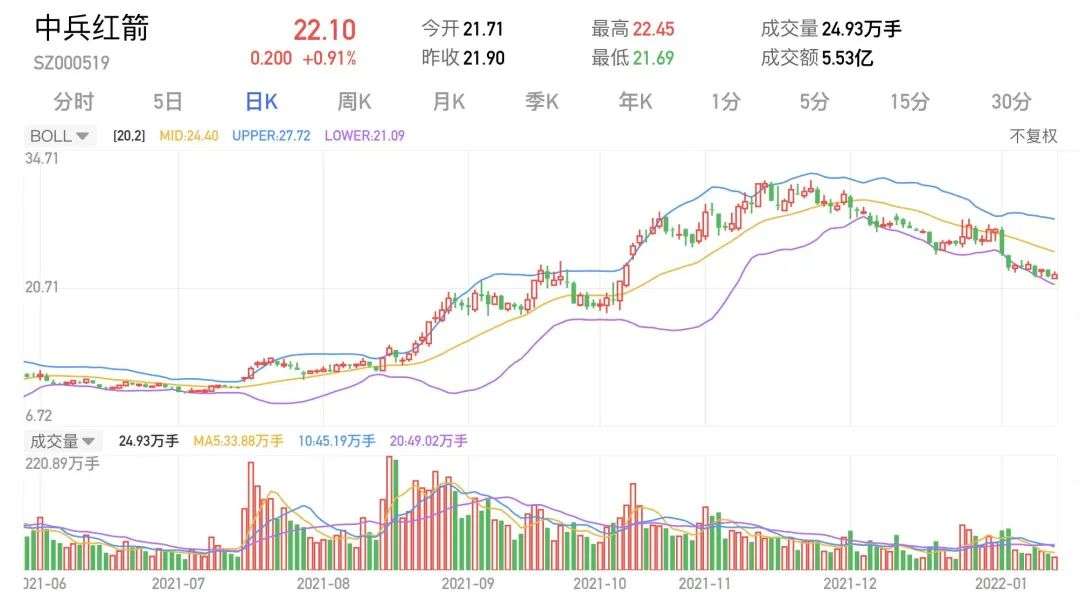Expand the 成交量 indicator dropdown
Image resolution: width=1080 pixels, height=602 pixels.
(x=62, y=441)
